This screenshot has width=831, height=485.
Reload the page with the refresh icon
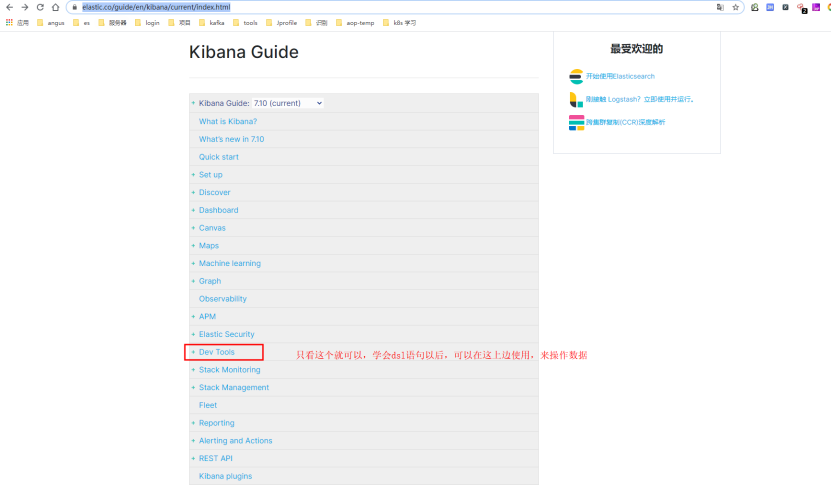(40, 7)
